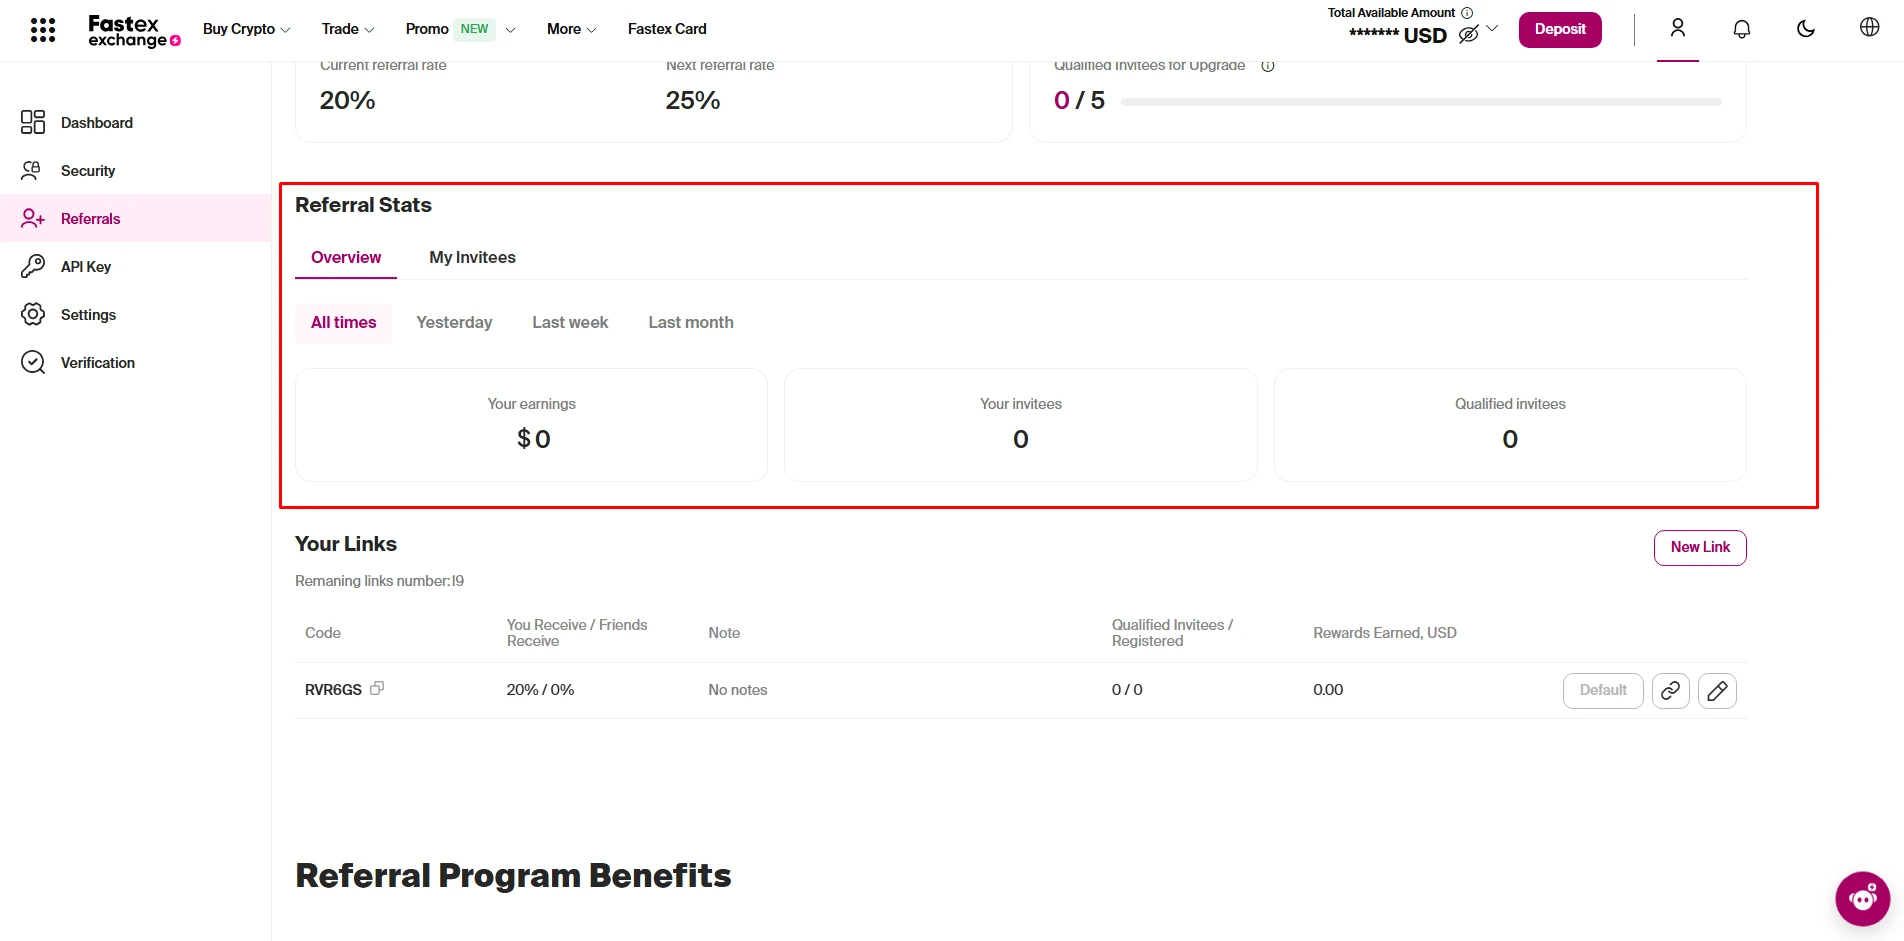1904x941 pixels.
Task: Expand the Buy Crypto dropdown
Action: [x=246, y=29]
